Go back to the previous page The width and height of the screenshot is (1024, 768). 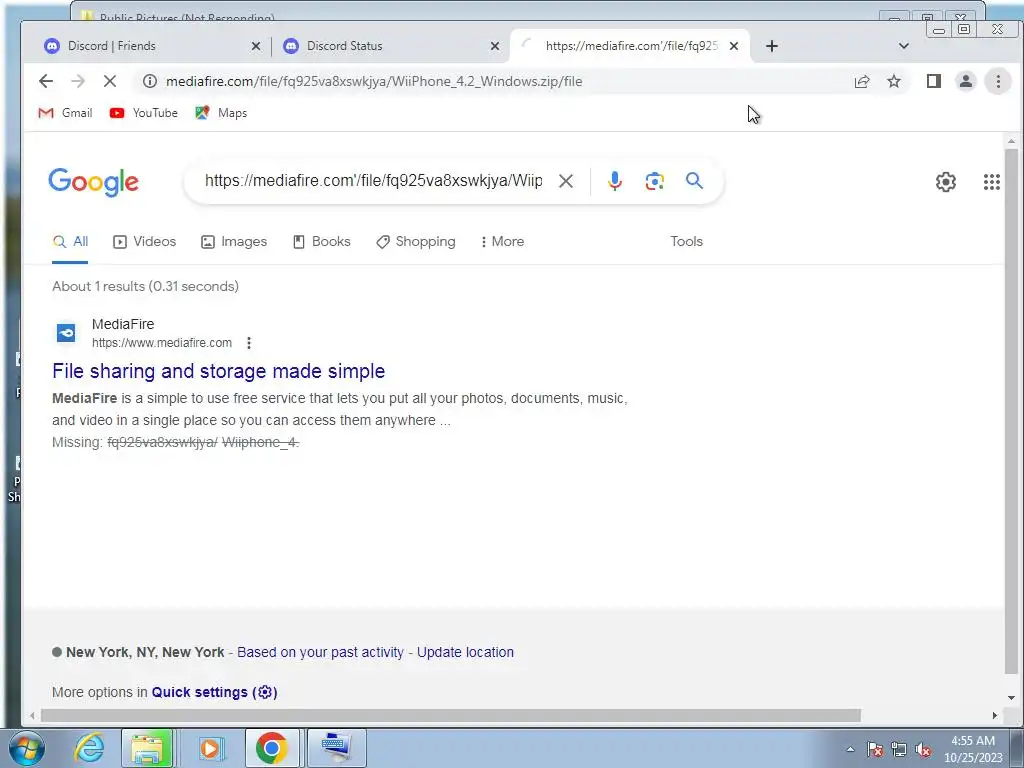46,81
